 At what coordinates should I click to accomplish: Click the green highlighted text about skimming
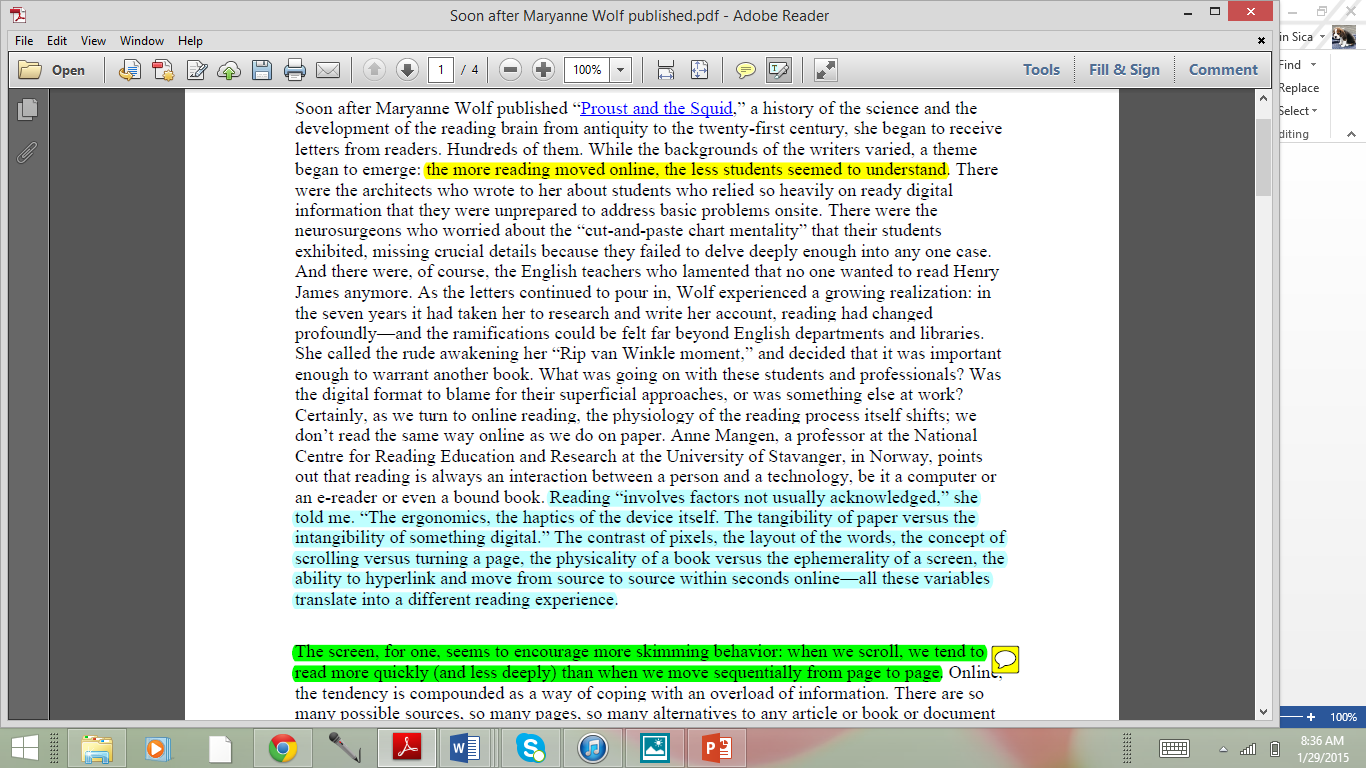pos(640,662)
